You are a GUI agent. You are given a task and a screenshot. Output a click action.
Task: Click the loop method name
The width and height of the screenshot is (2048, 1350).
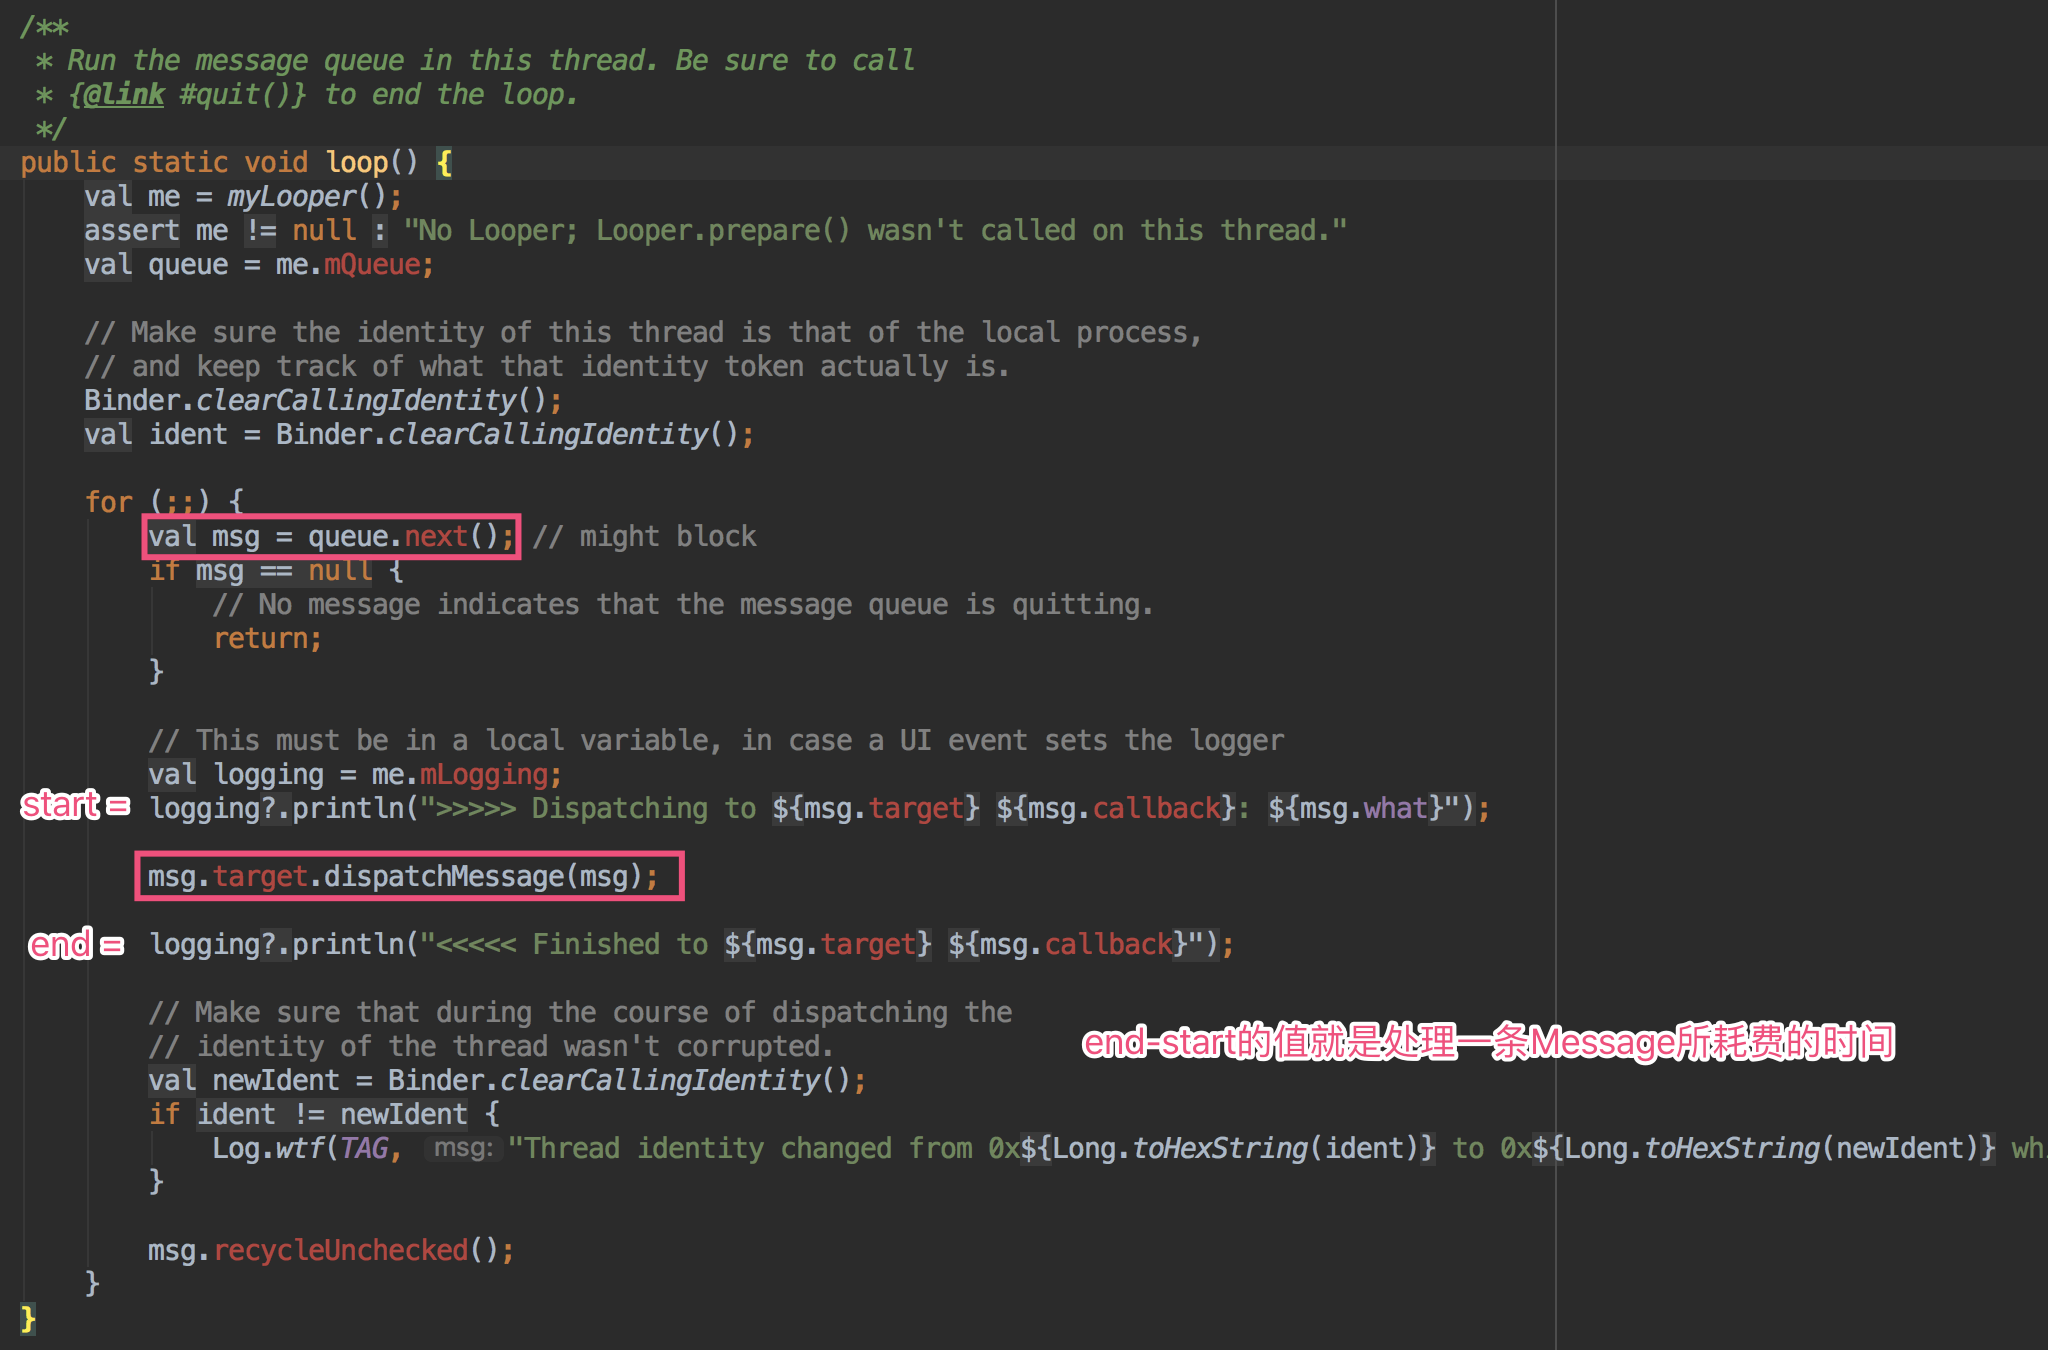(357, 162)
